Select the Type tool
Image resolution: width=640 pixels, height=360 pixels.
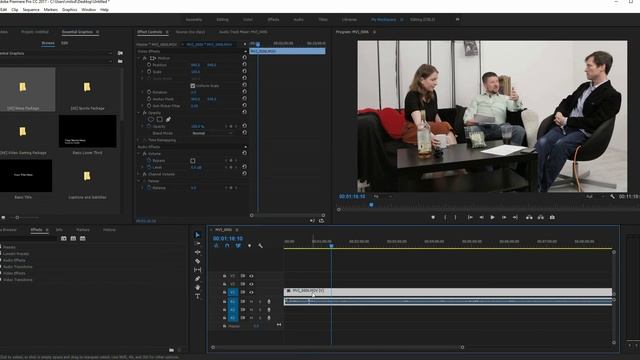(198, 296)
